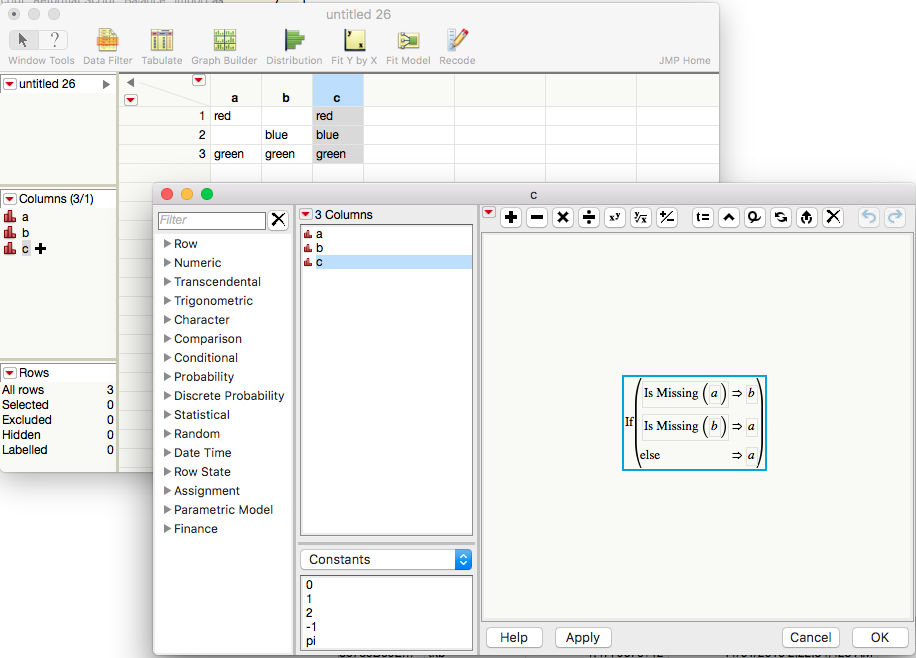Insert a division operator in the formula
The image size is (916, 658).
pyautogui.click(x=588, y=217)
